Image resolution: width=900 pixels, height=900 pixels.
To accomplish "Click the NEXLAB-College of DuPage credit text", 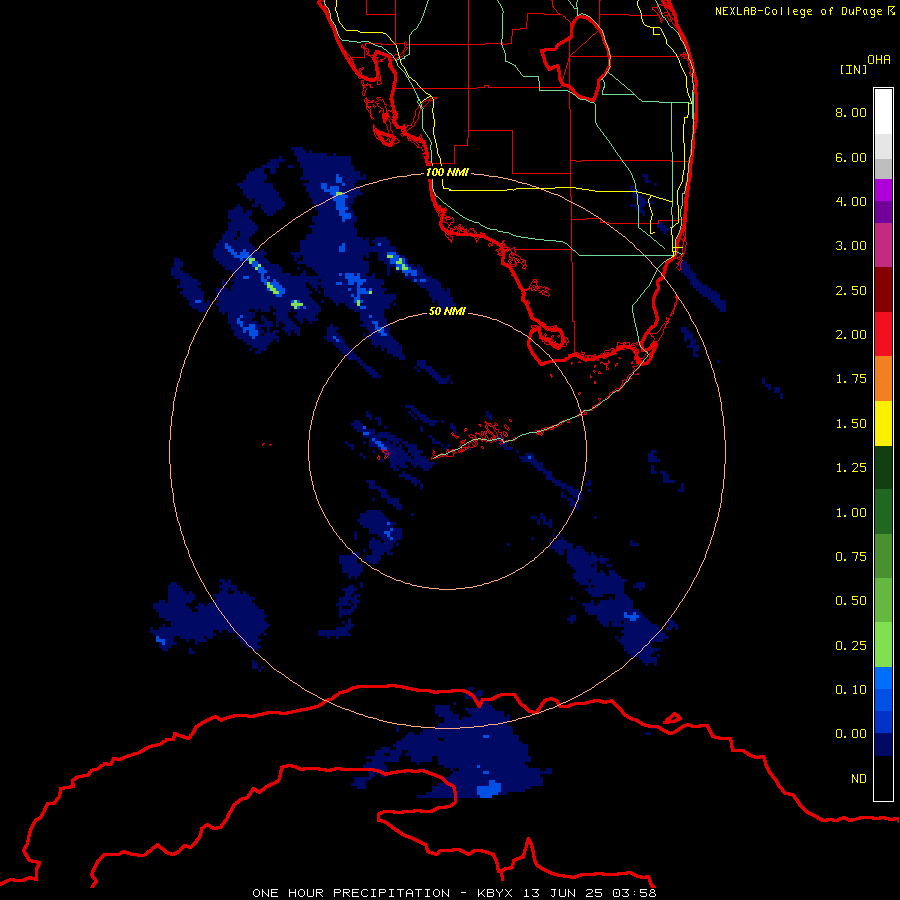I will (804, 11).
